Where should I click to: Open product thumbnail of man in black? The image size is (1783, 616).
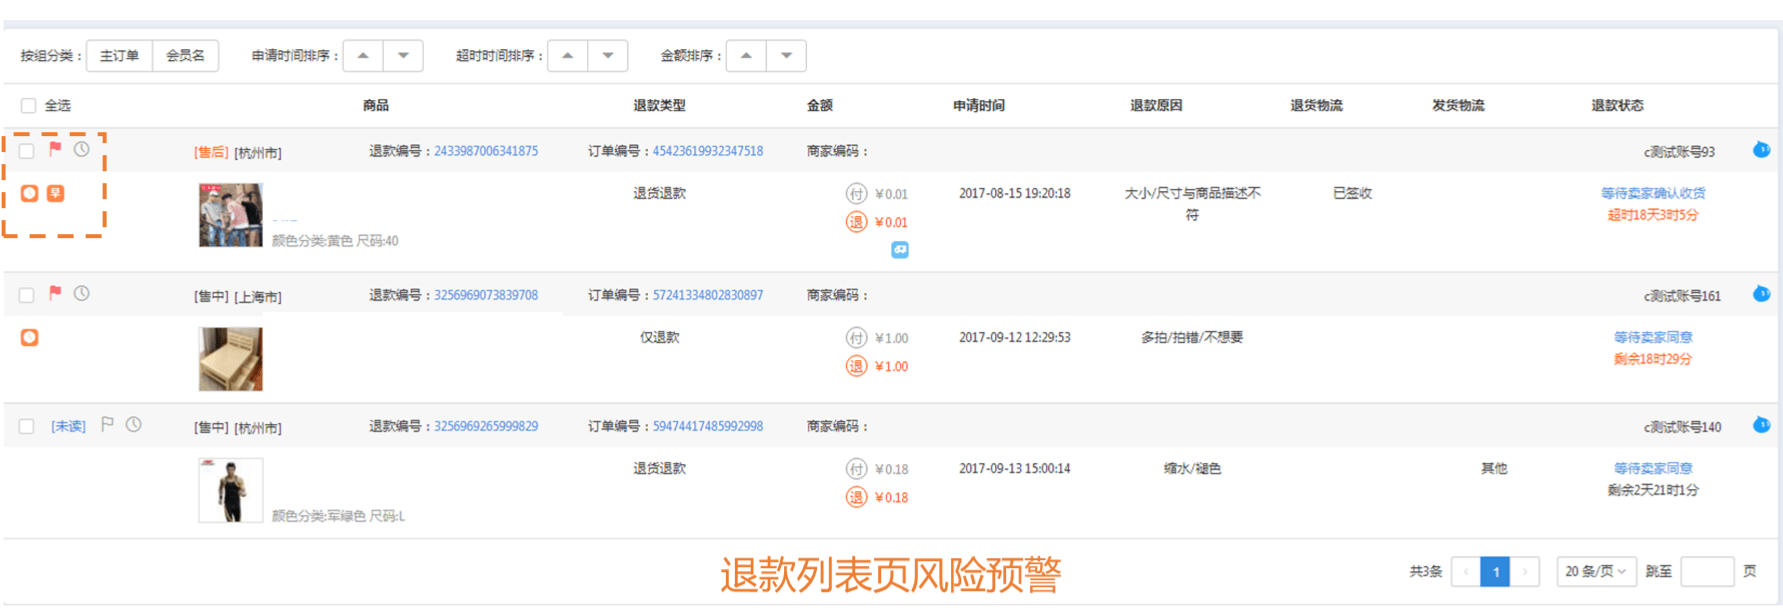pyautogui.click(x=230, y=490)
